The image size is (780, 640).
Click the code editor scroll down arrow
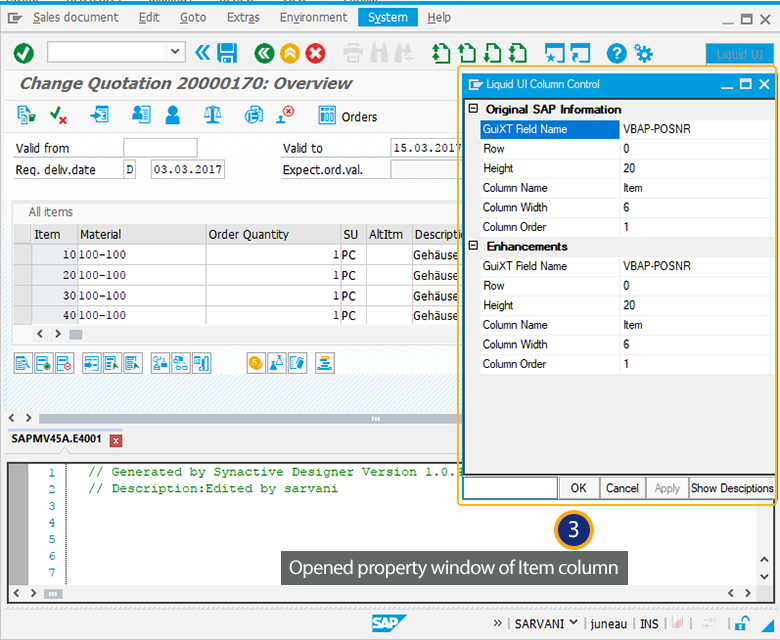(765, 576)
